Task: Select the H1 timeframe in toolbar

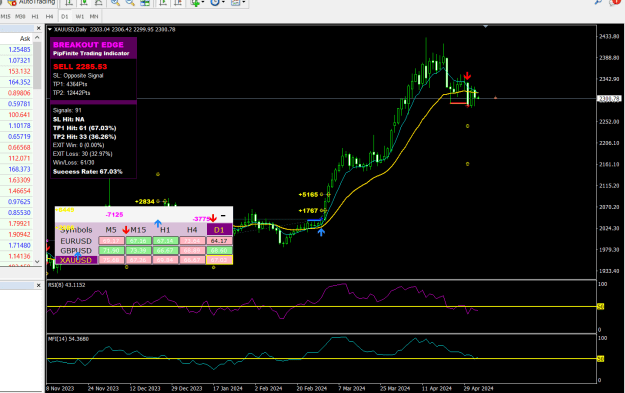Action: [x=35, y=16]
